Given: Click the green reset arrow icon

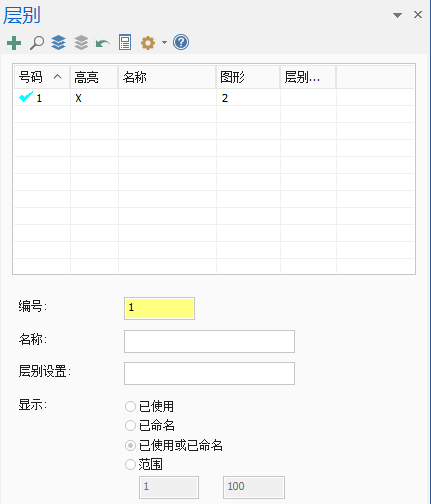Looking at the screenshot, I should (x=102, y=44).
